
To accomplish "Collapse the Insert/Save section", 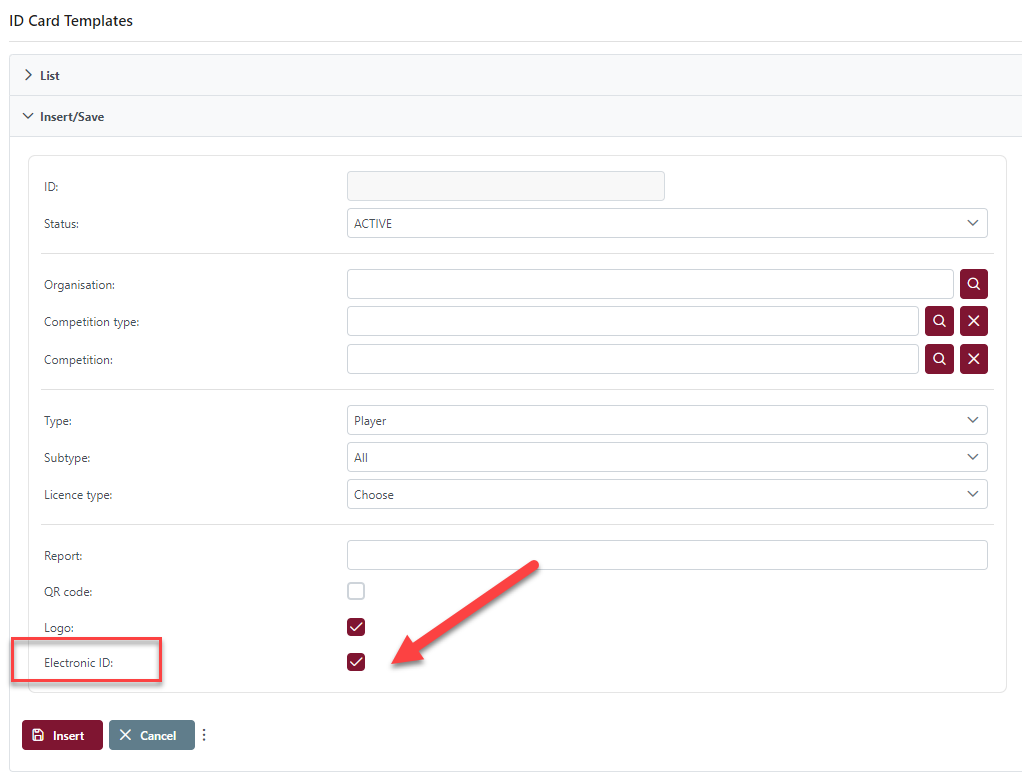I will point(71,116).
